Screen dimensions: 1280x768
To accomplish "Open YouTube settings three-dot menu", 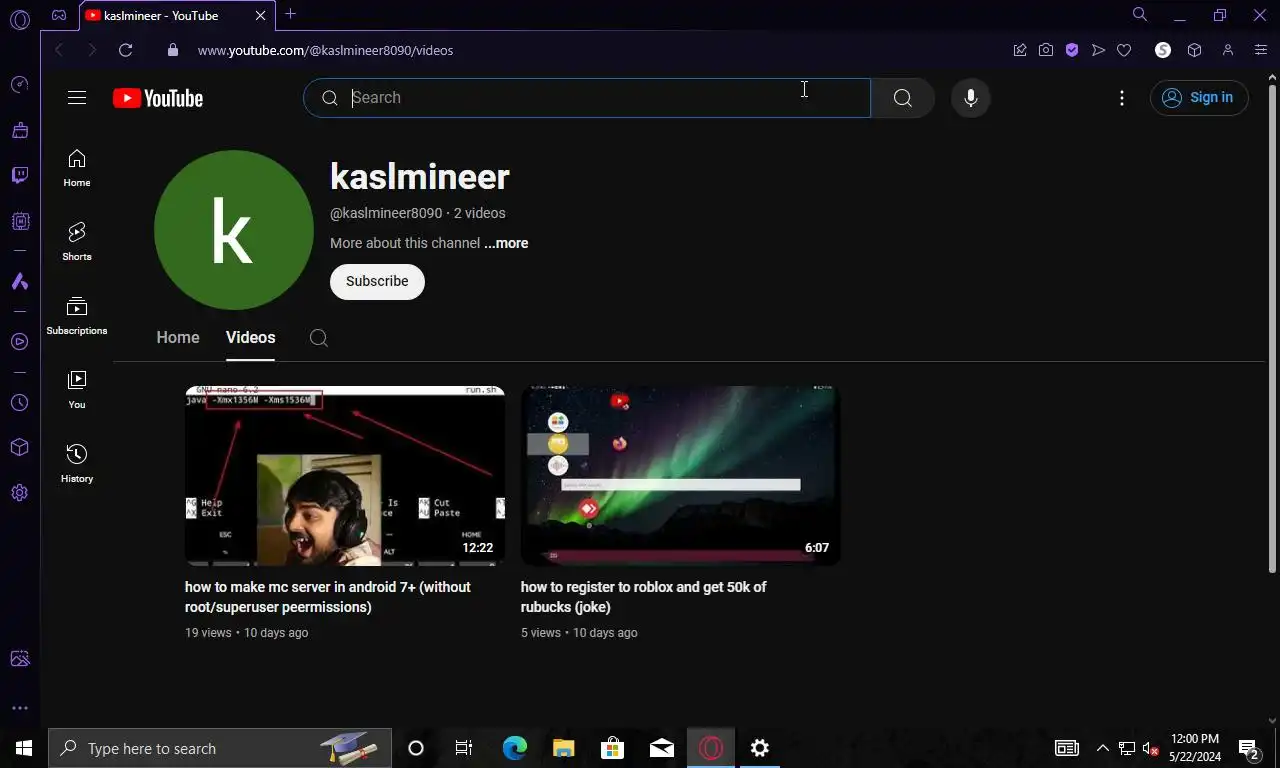I will click(1122, 98).
